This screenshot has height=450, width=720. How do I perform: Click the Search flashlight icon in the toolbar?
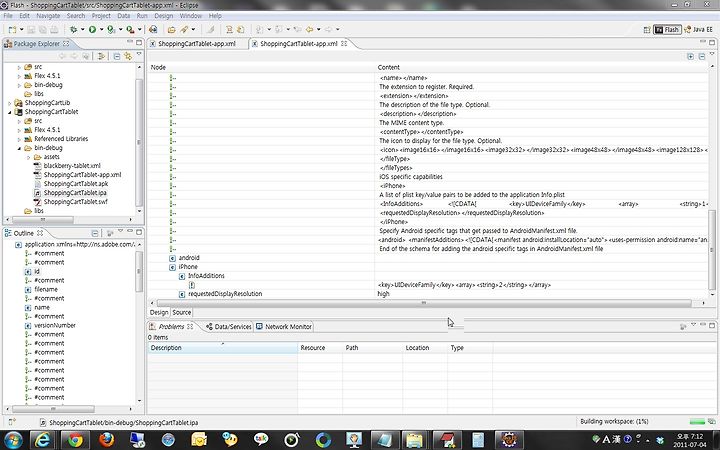[x=184, y=29]
